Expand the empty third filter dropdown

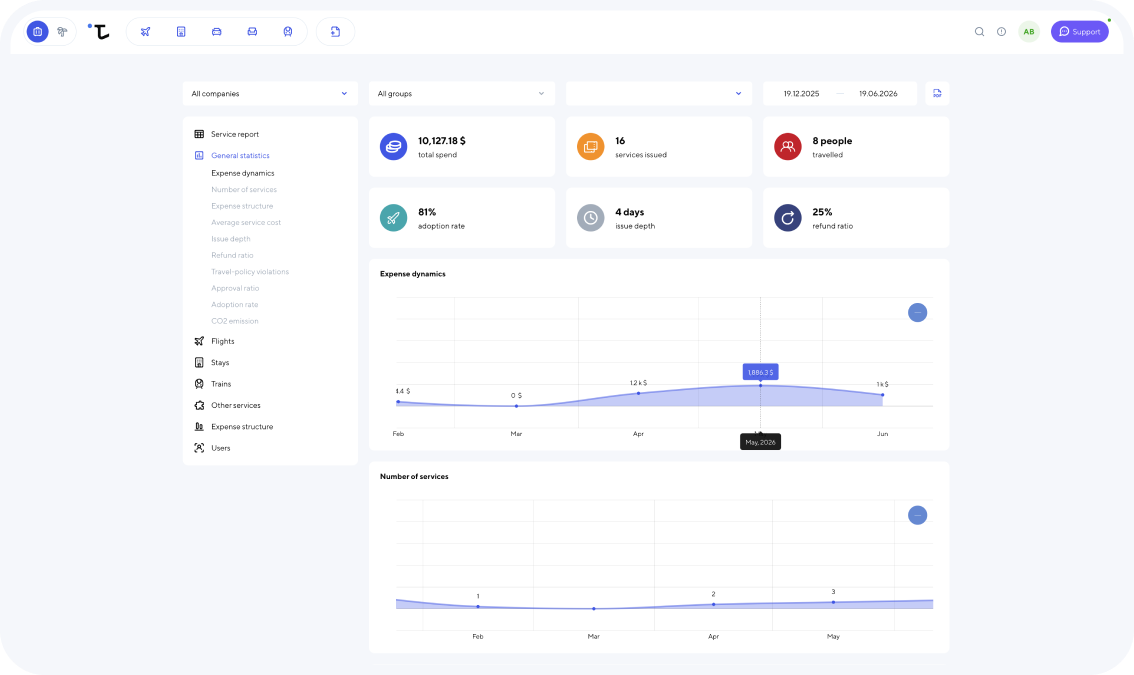659,93
